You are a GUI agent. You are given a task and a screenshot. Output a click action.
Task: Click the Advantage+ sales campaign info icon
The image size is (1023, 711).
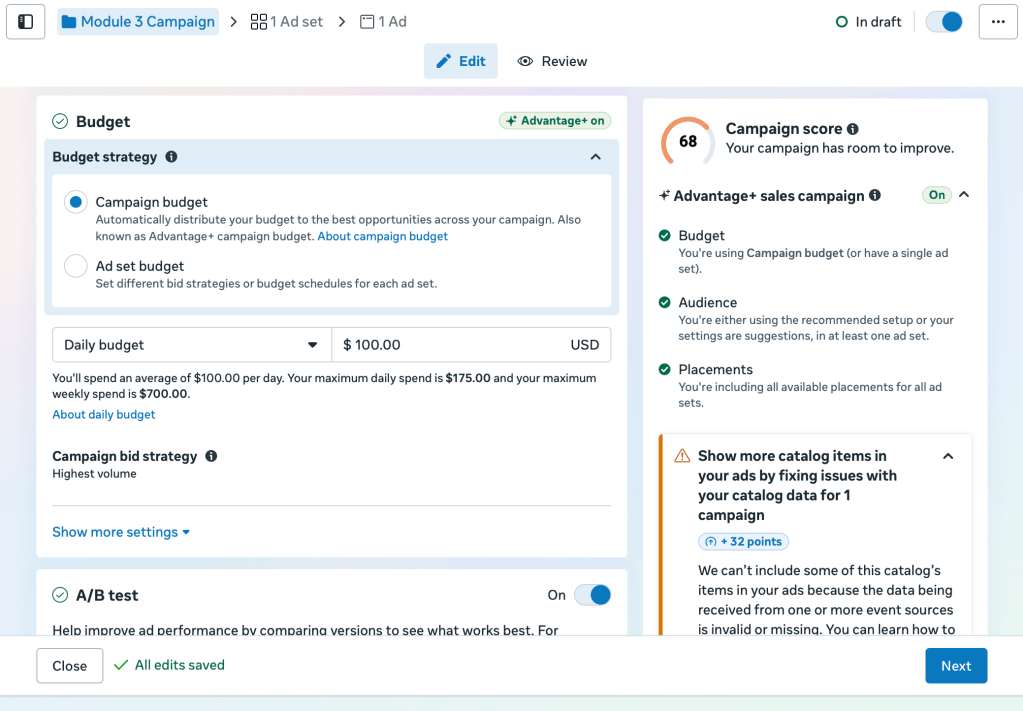(x=875, y=196)
